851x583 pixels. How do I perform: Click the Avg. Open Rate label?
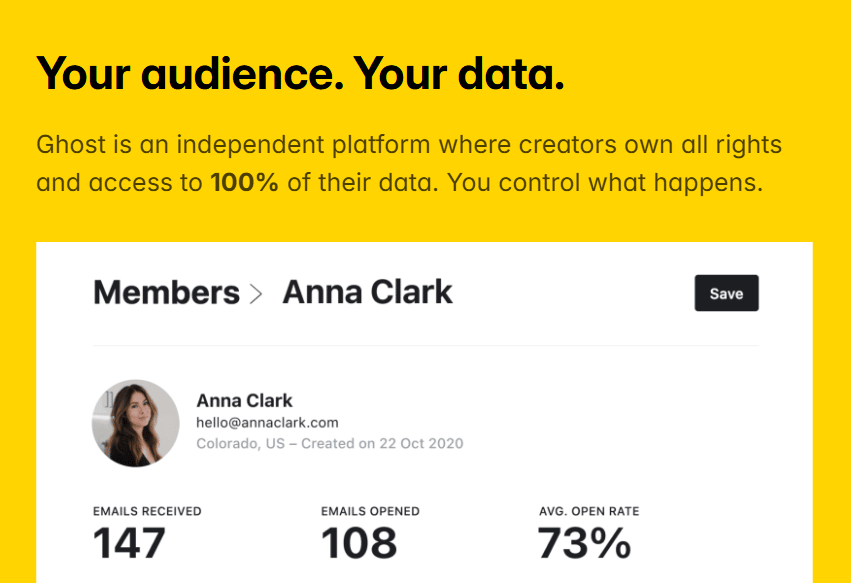click(589, 511)
